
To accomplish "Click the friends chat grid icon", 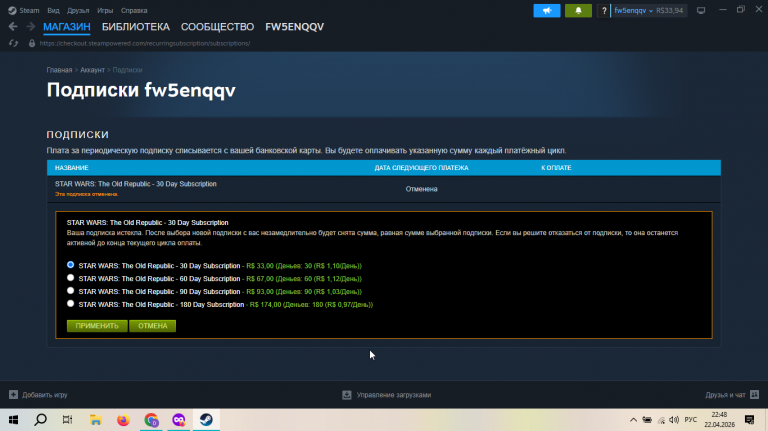I will click(x=754, y=395).
